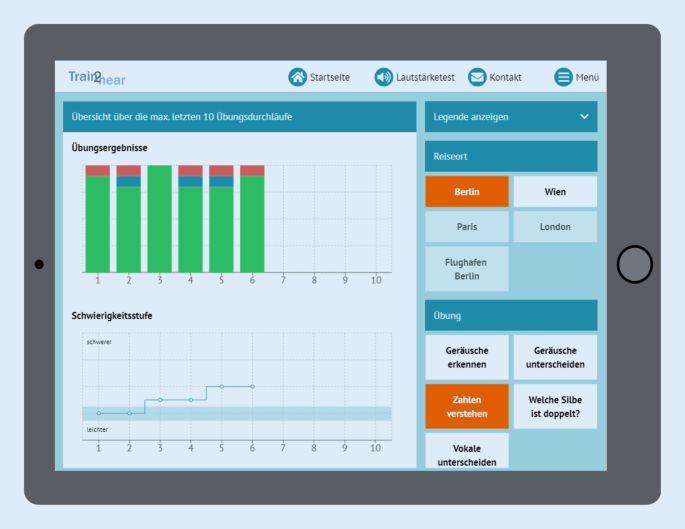Choose Paris as travel destination
The image size is (685, 529).
coord(467,226)
